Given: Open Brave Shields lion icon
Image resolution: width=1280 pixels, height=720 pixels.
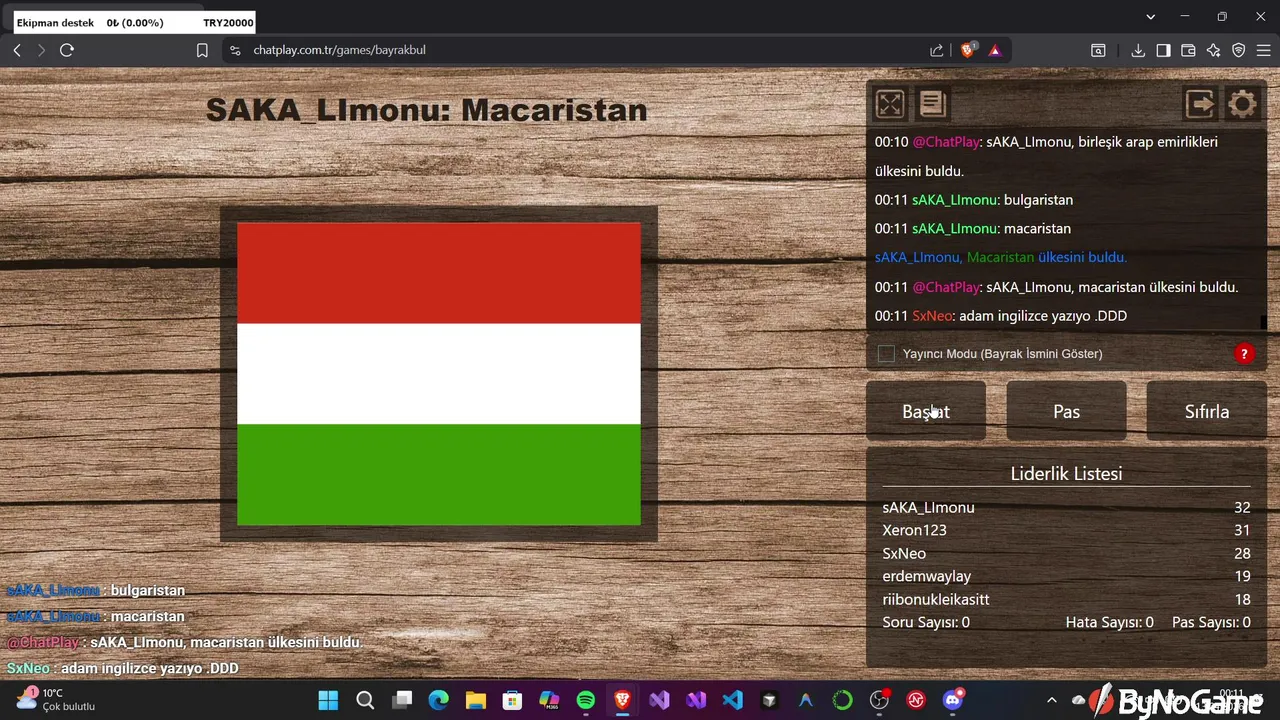Looking at the screenshot, I should [968, 50].
